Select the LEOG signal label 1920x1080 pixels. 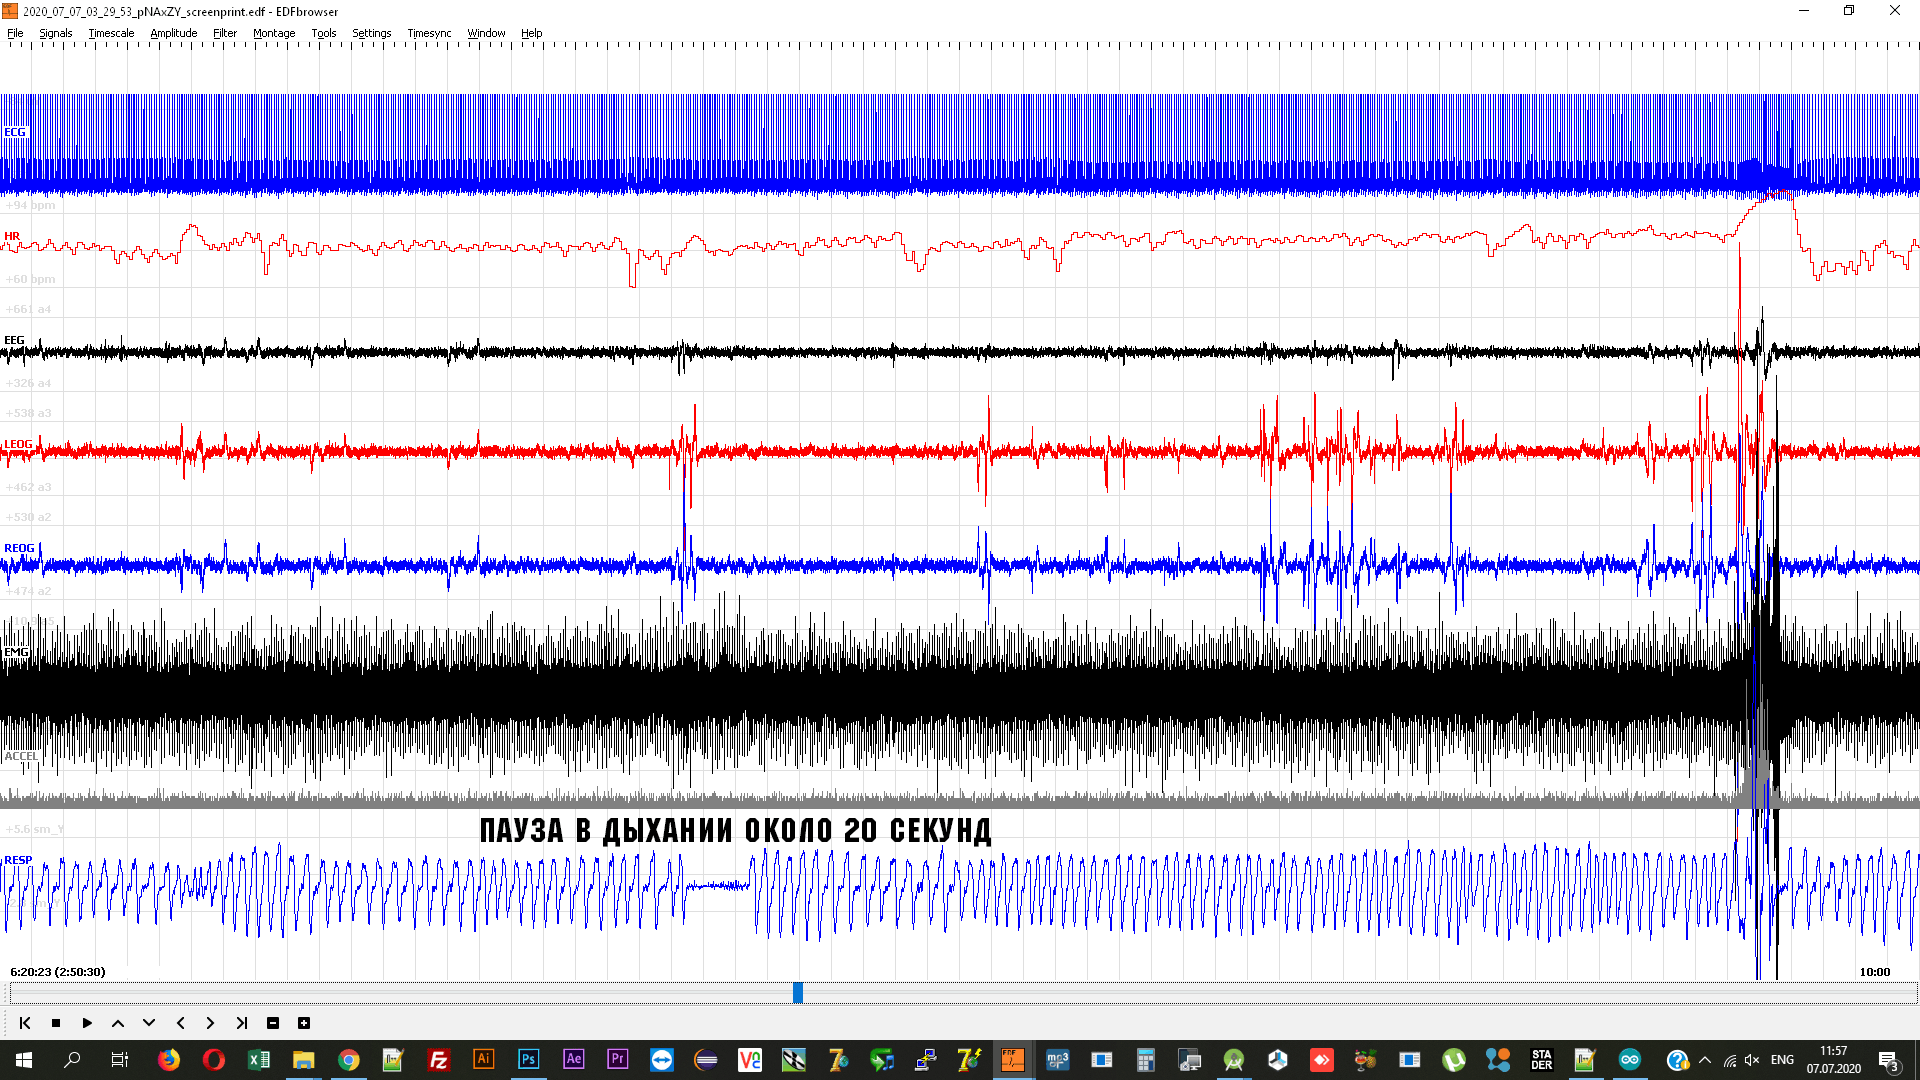18,444
